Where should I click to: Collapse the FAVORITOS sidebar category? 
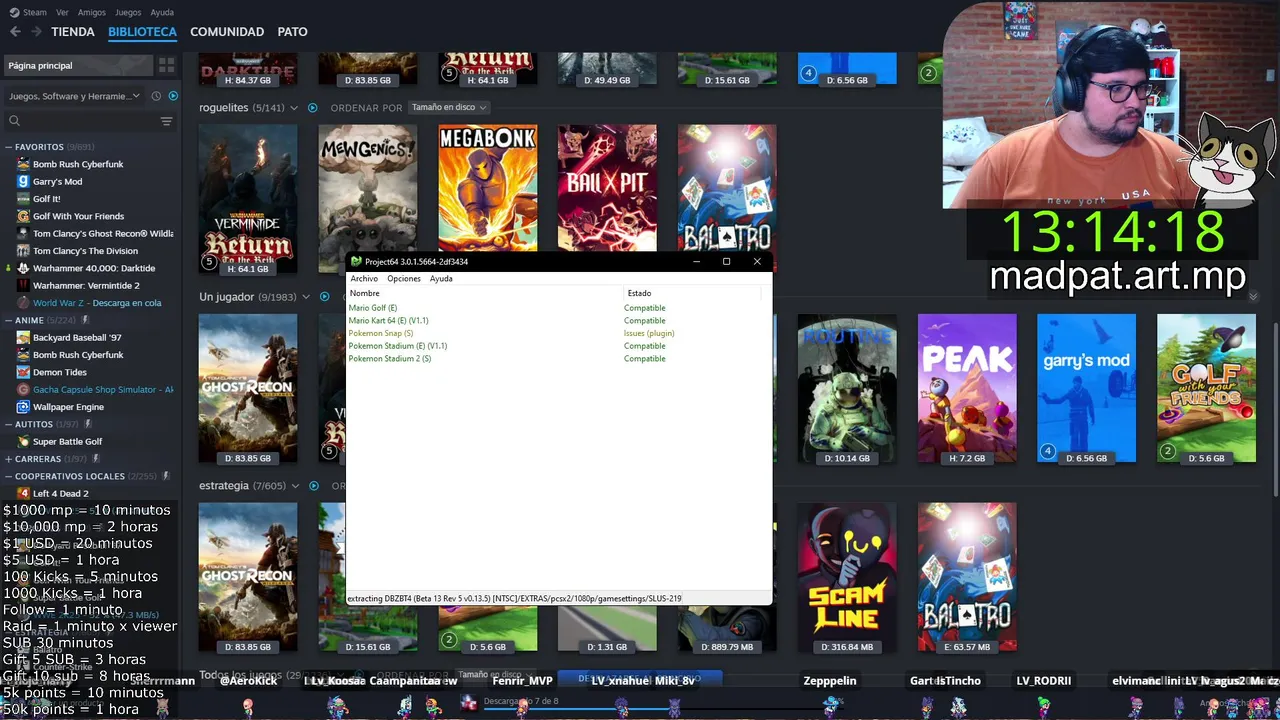(9, 147)
